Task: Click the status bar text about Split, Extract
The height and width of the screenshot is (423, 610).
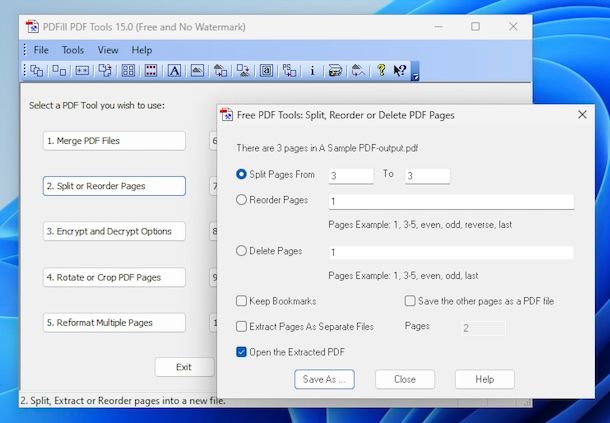Action: tap(123, 400)
